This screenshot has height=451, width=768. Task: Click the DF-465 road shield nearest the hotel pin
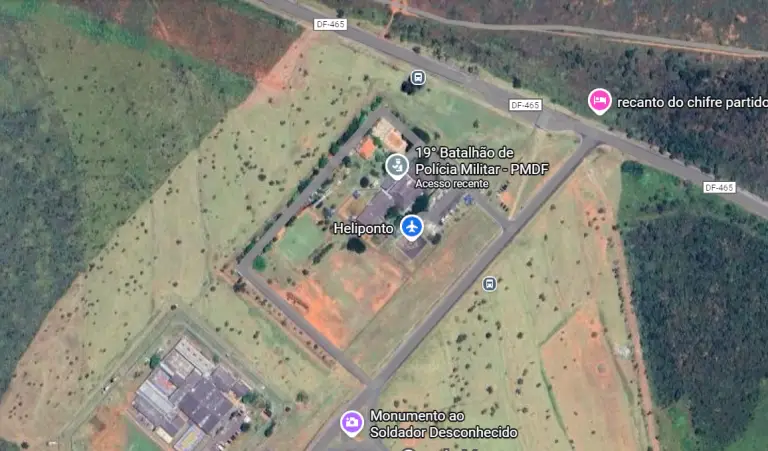point(525,105)
